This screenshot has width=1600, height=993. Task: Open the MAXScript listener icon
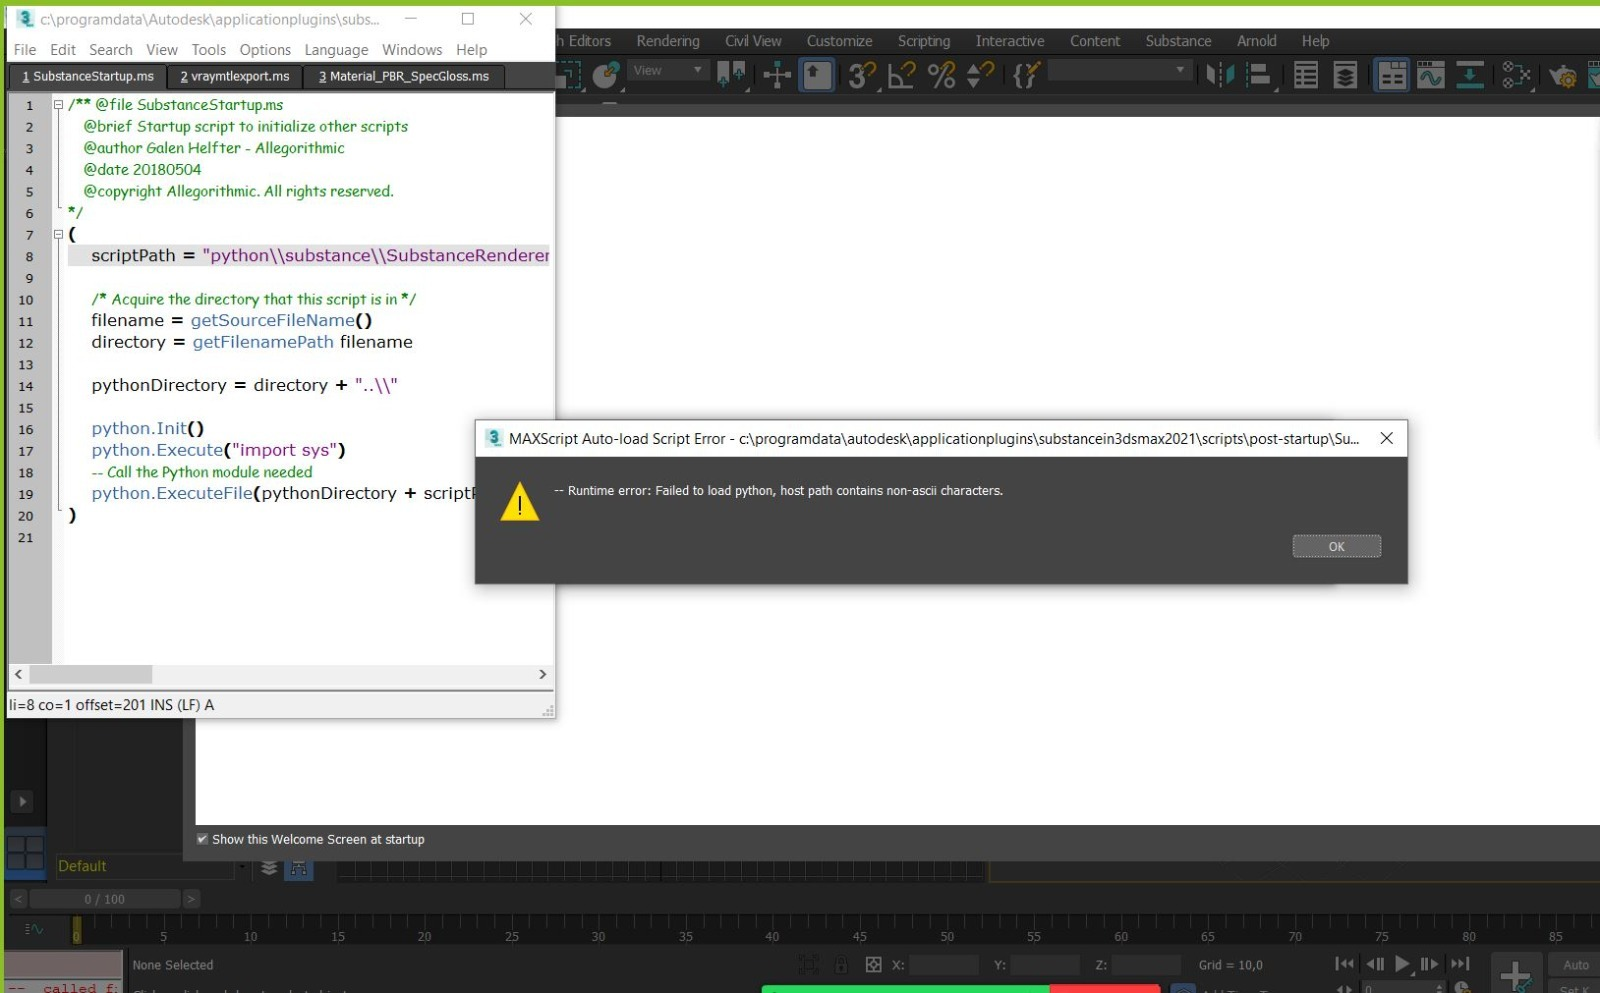[x=1026, y=75]
